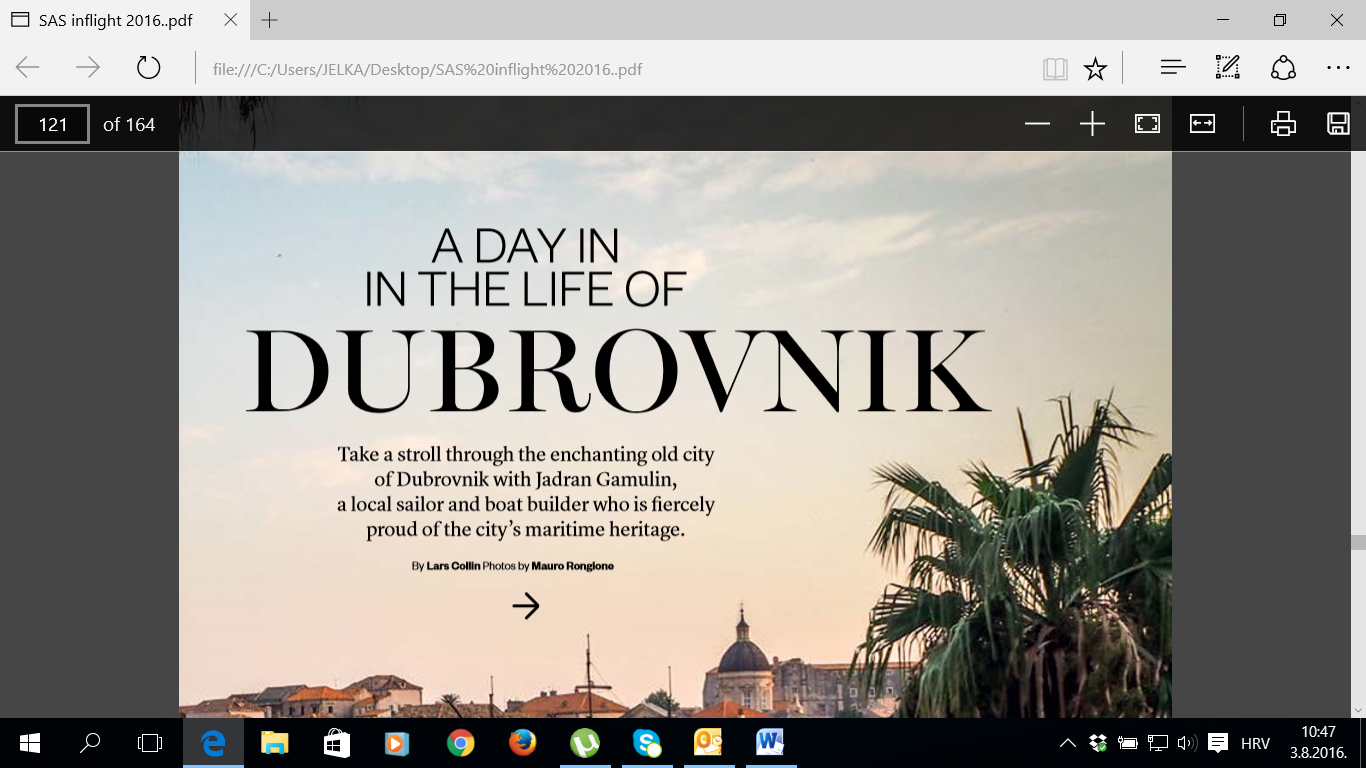
Task: Make a Web Note with pen icon
Action: [x=1228, y=68]
